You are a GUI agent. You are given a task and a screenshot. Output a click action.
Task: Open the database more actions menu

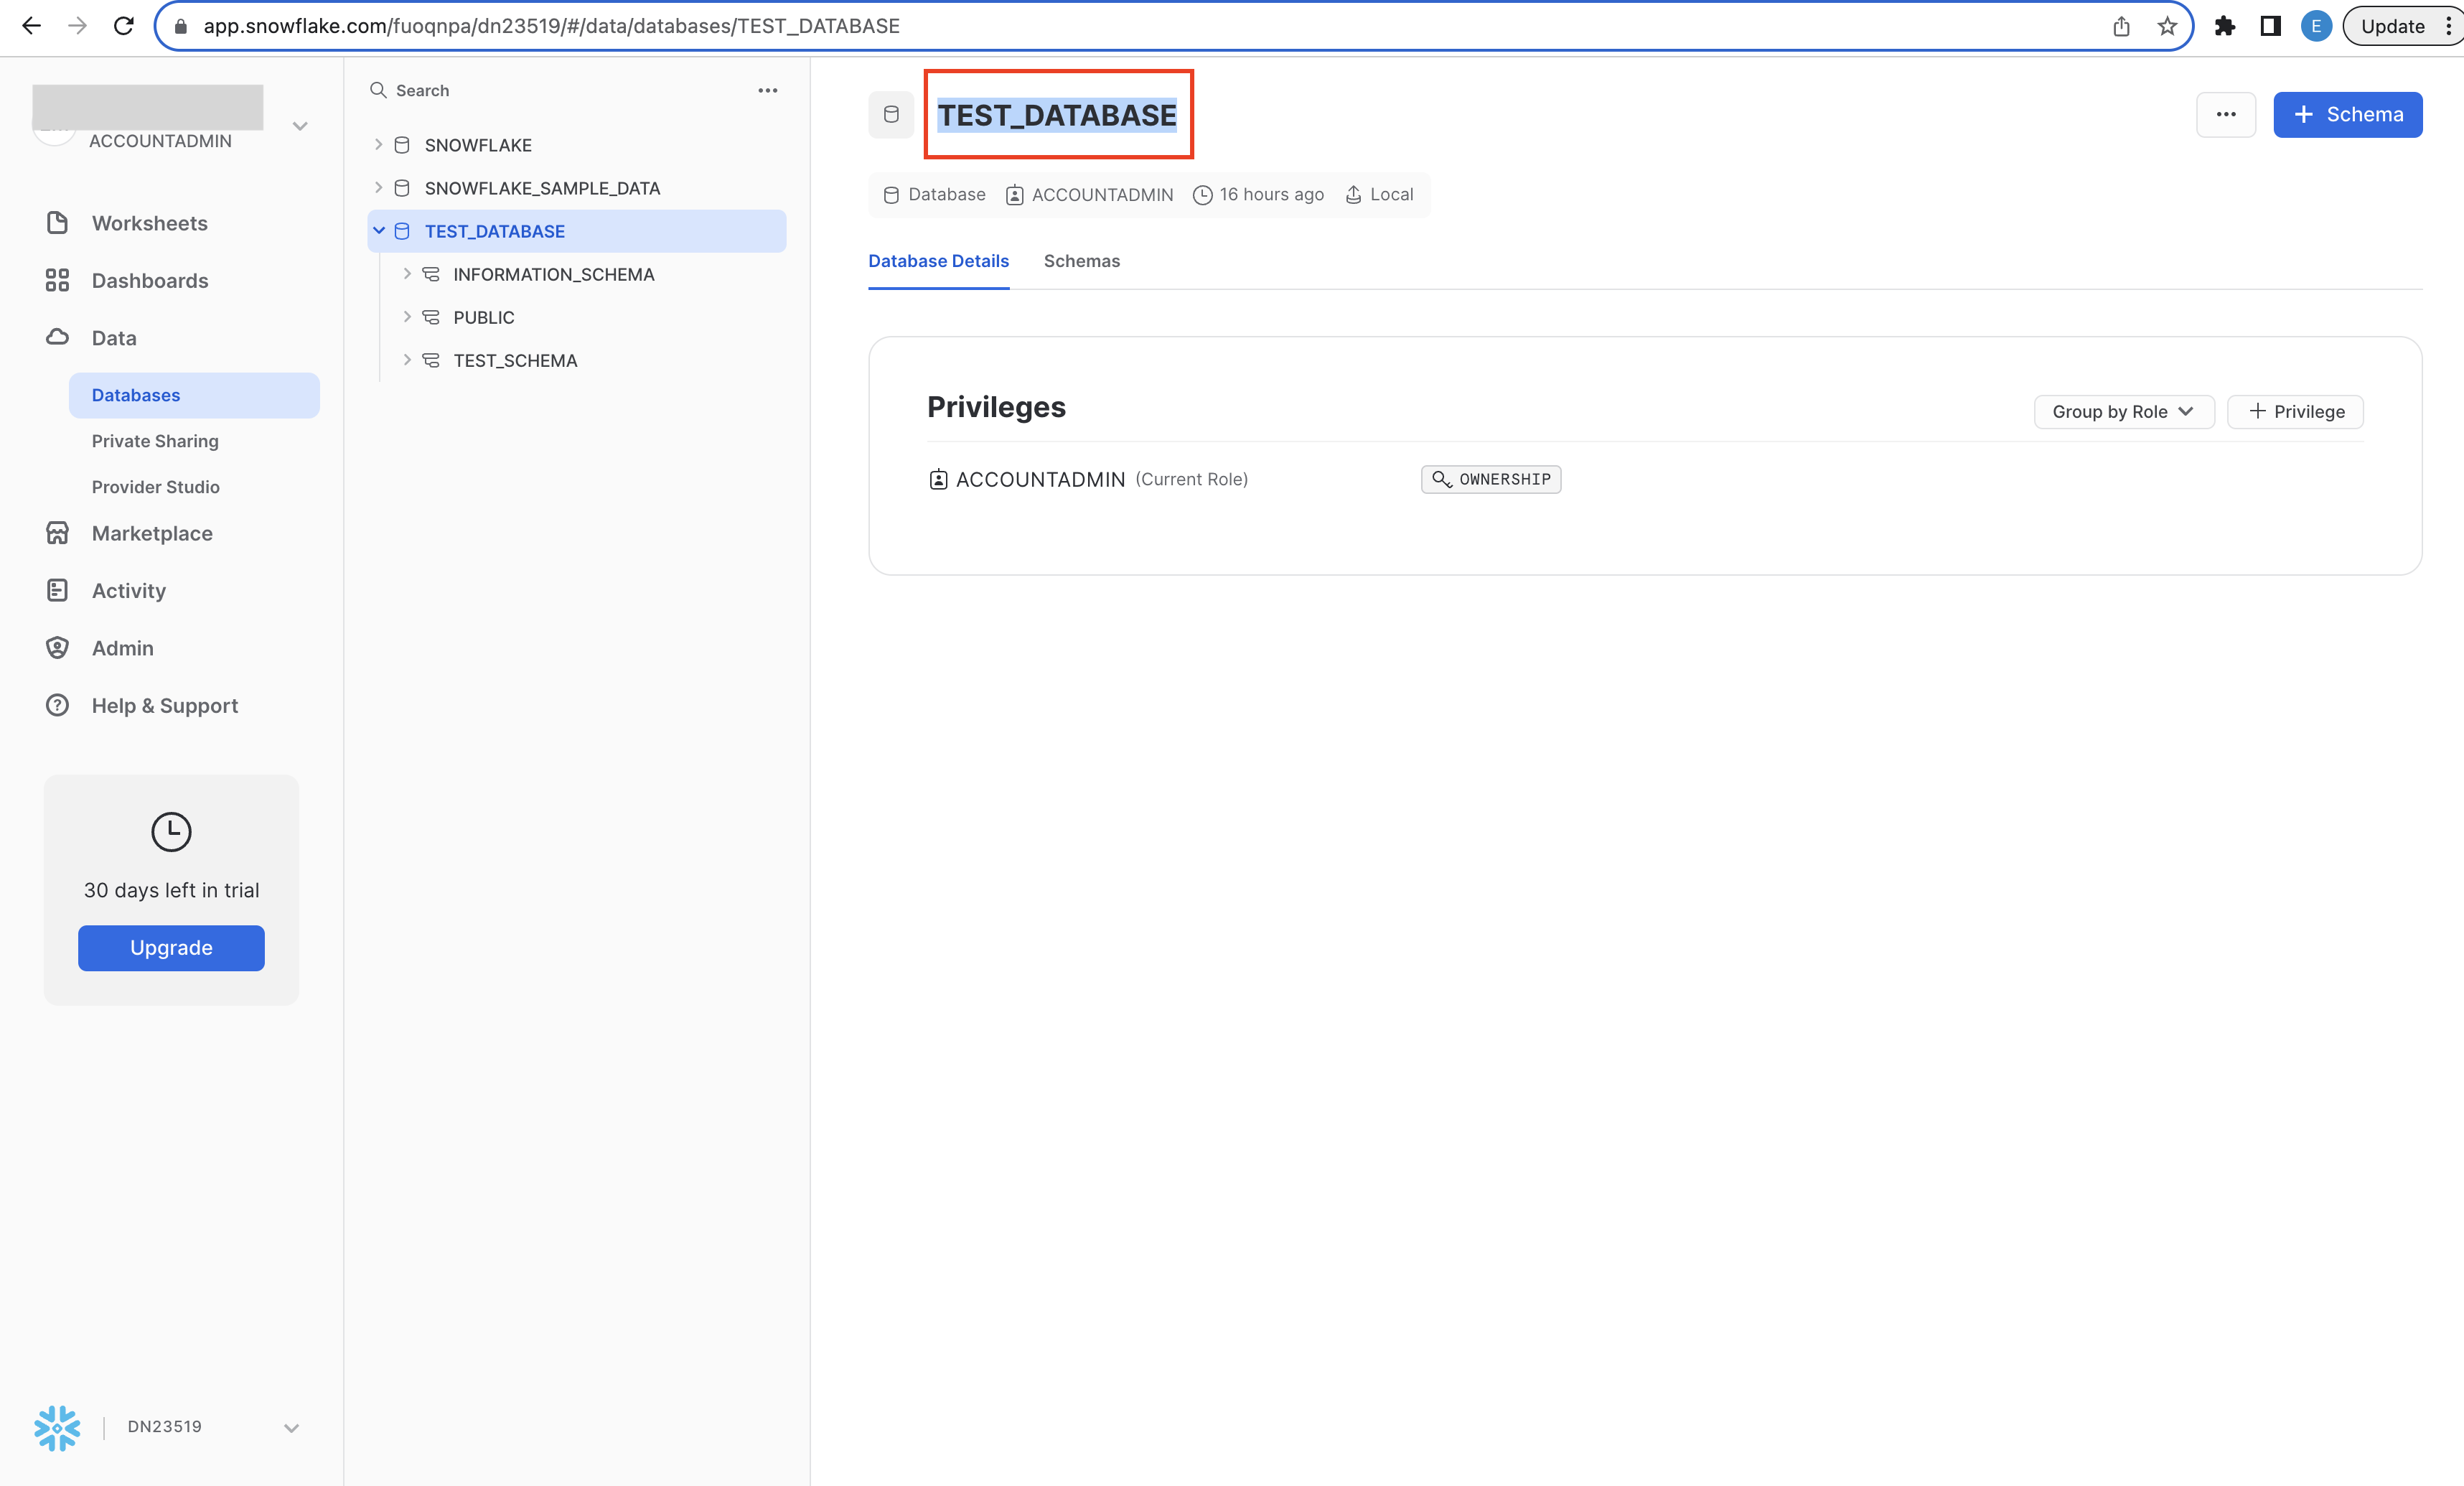coord(2225,115)
